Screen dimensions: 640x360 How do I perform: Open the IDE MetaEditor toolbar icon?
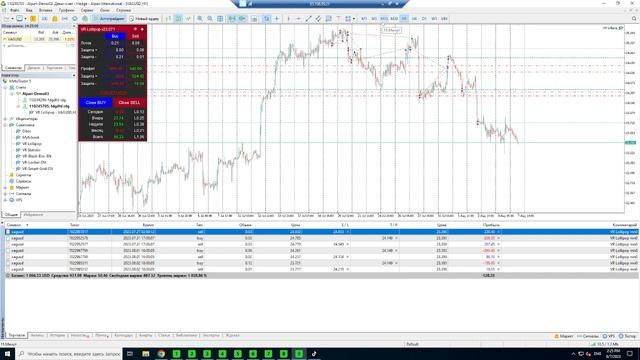click(x=44, y=18)
